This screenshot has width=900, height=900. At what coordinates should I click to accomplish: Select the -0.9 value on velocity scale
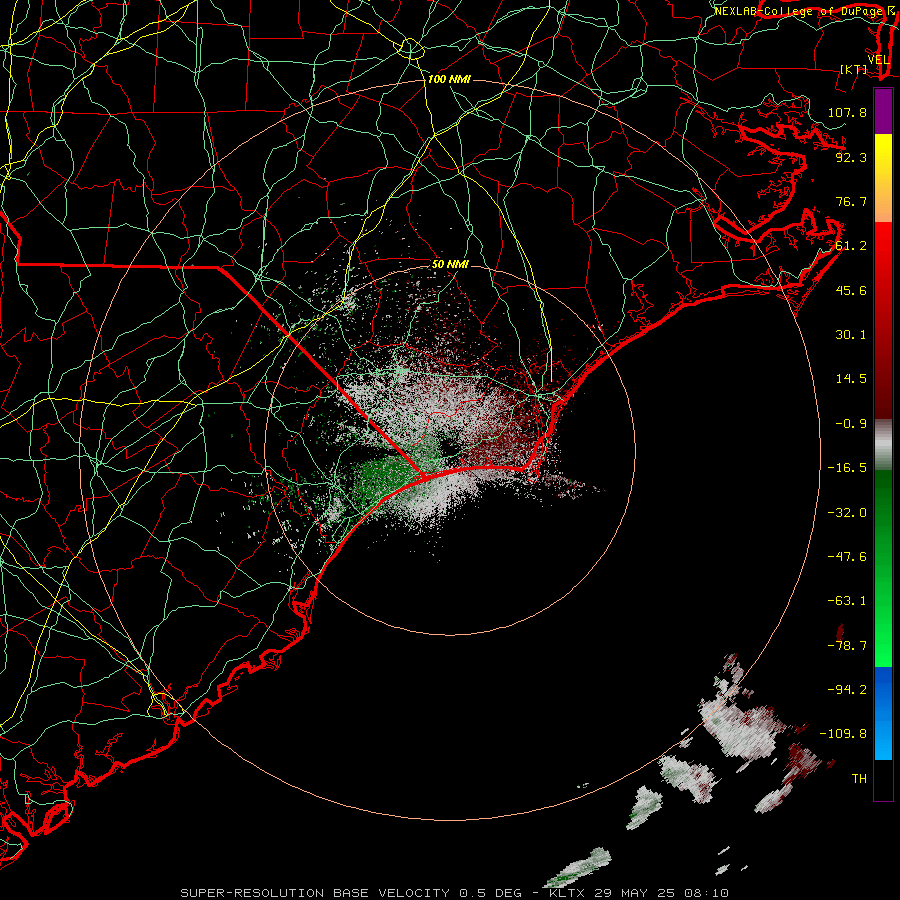click(851, 424)
